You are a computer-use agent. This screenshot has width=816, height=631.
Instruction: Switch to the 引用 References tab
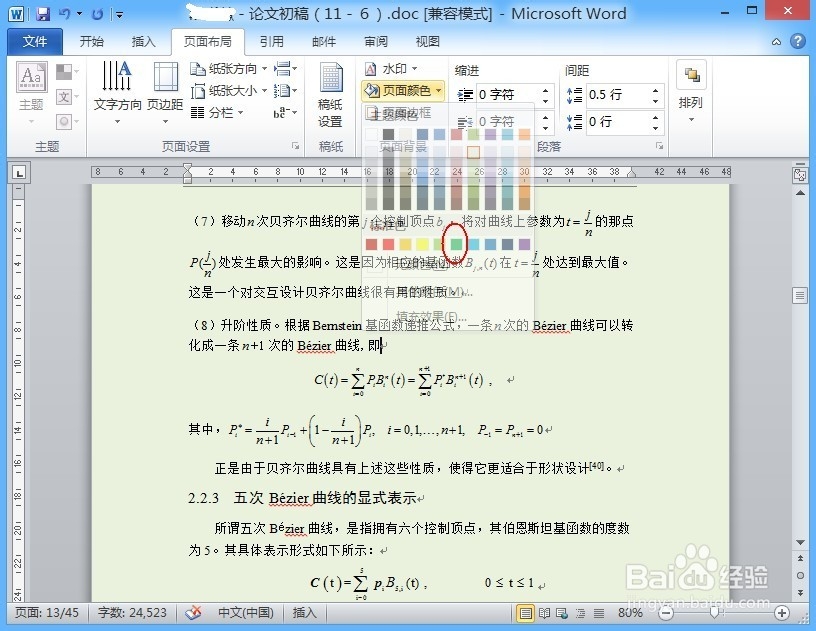tap(272, 41)
